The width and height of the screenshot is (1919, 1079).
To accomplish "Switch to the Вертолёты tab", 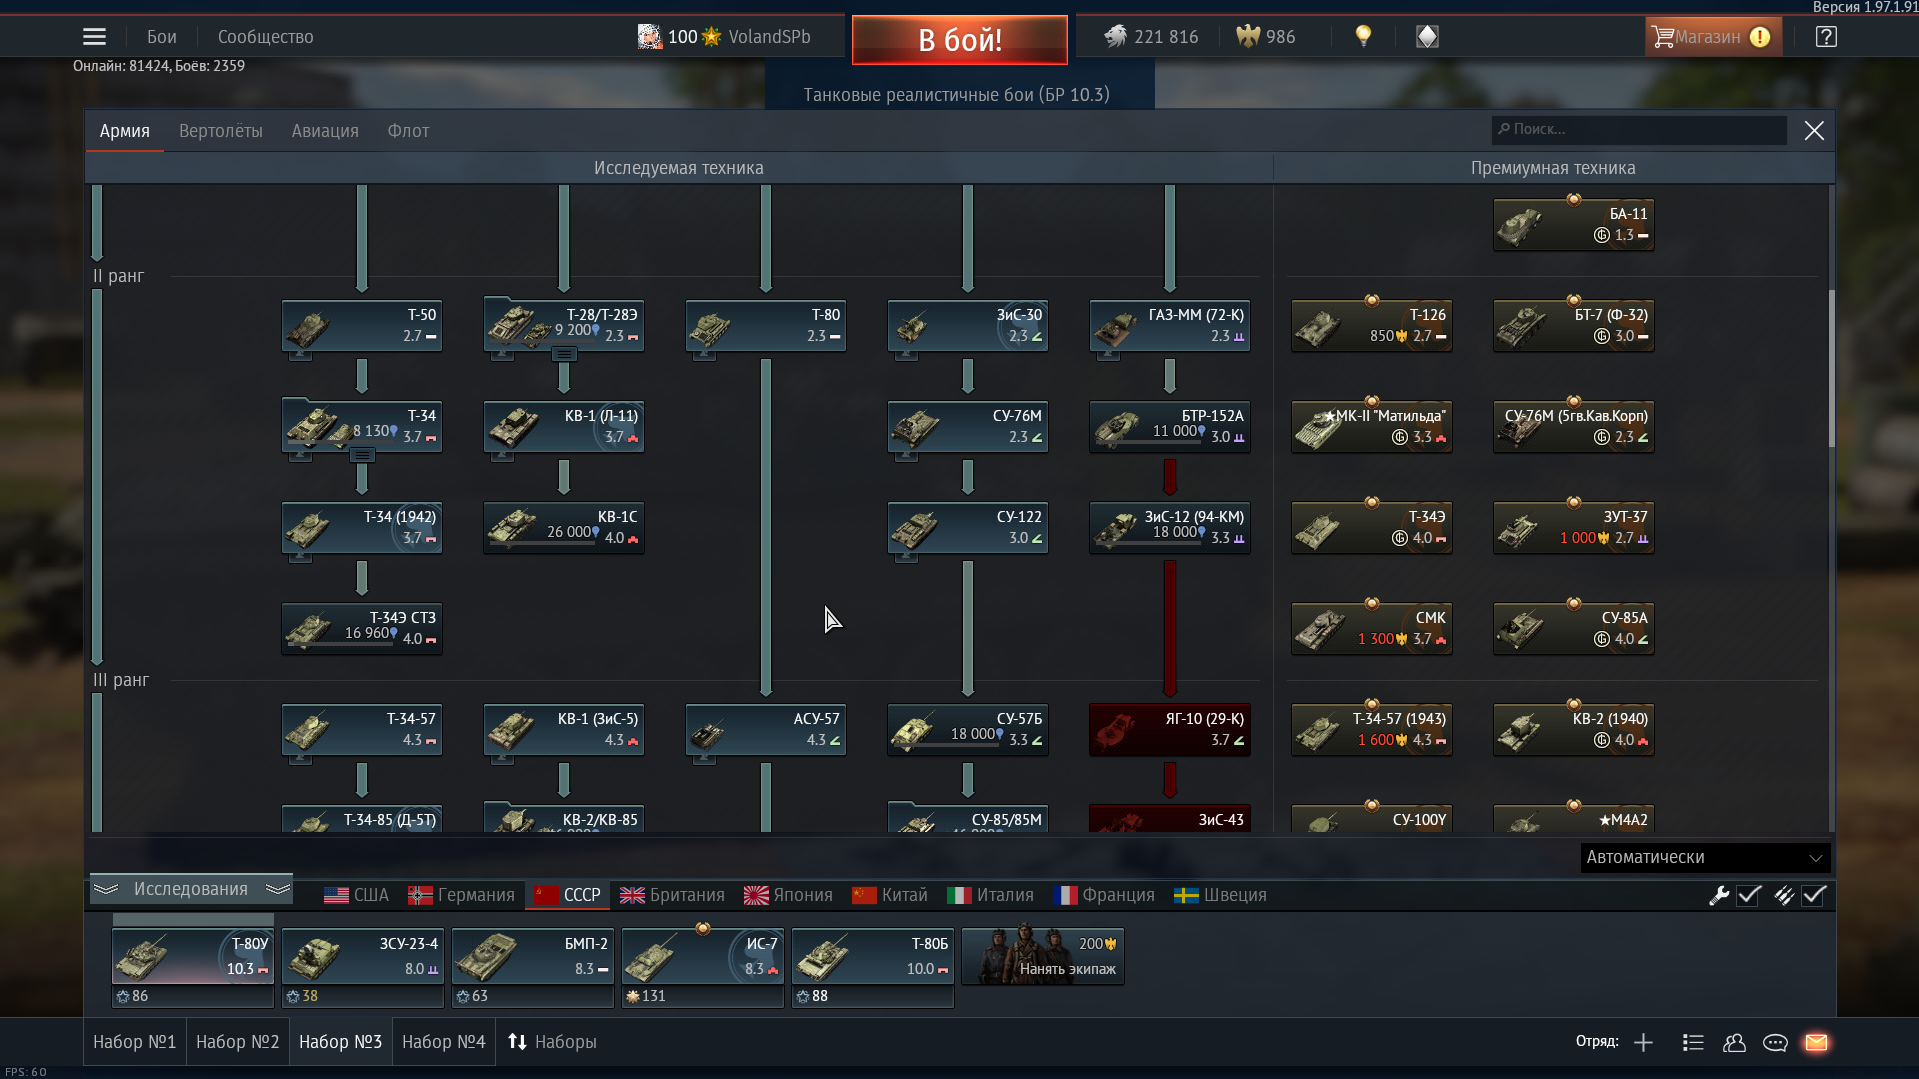I will pyautogui.click(x=221, y=131).
